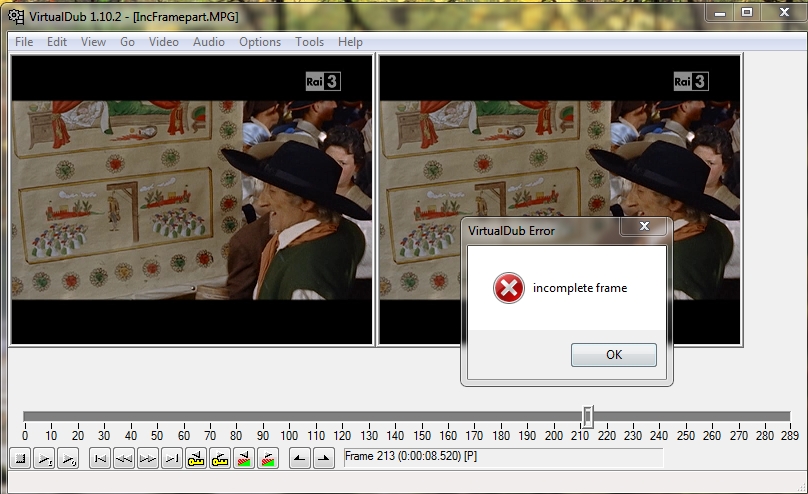Viewport: 808px width, 494px height.
Task: Click OK in the VirtualDub Error dialog
Action: click(614, 355)
